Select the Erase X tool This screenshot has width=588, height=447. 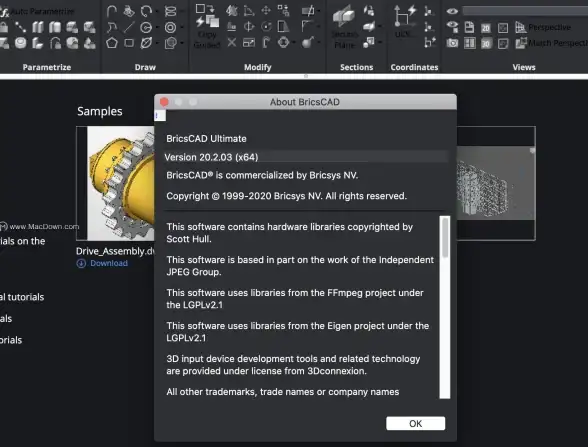[x=232, y=42]
